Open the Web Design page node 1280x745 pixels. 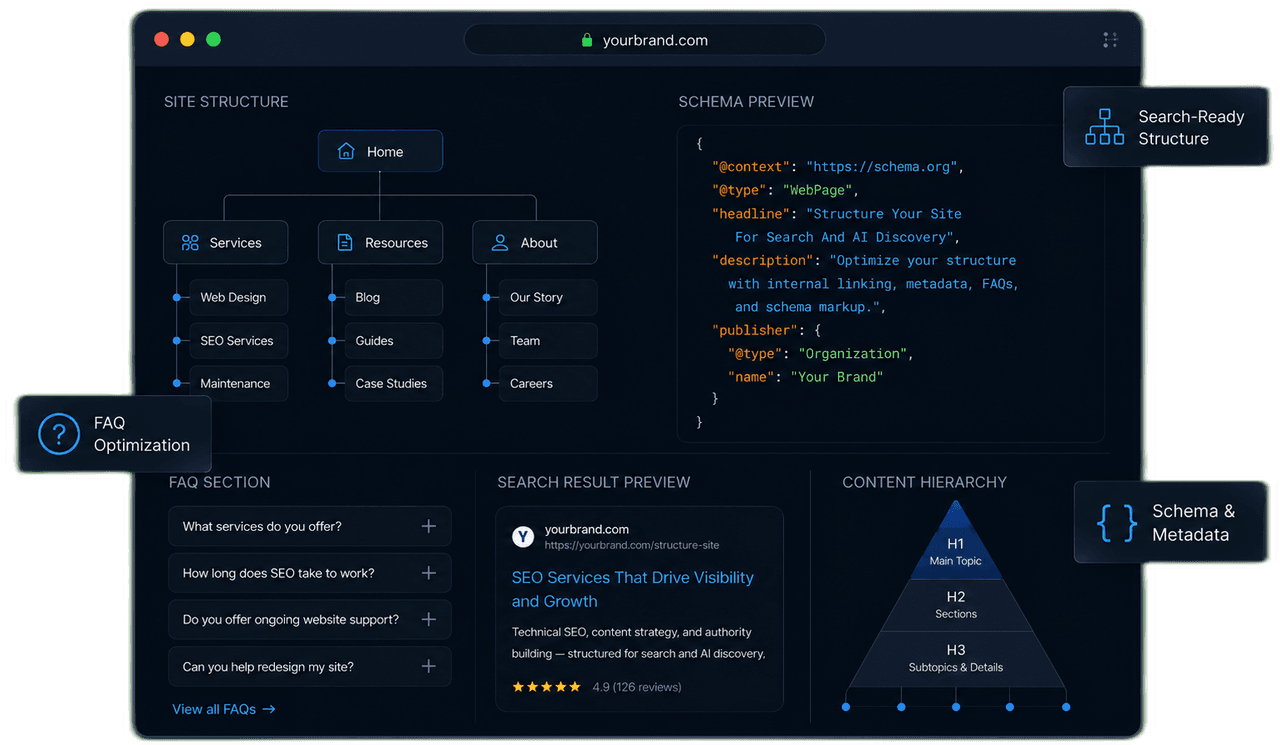238,297
